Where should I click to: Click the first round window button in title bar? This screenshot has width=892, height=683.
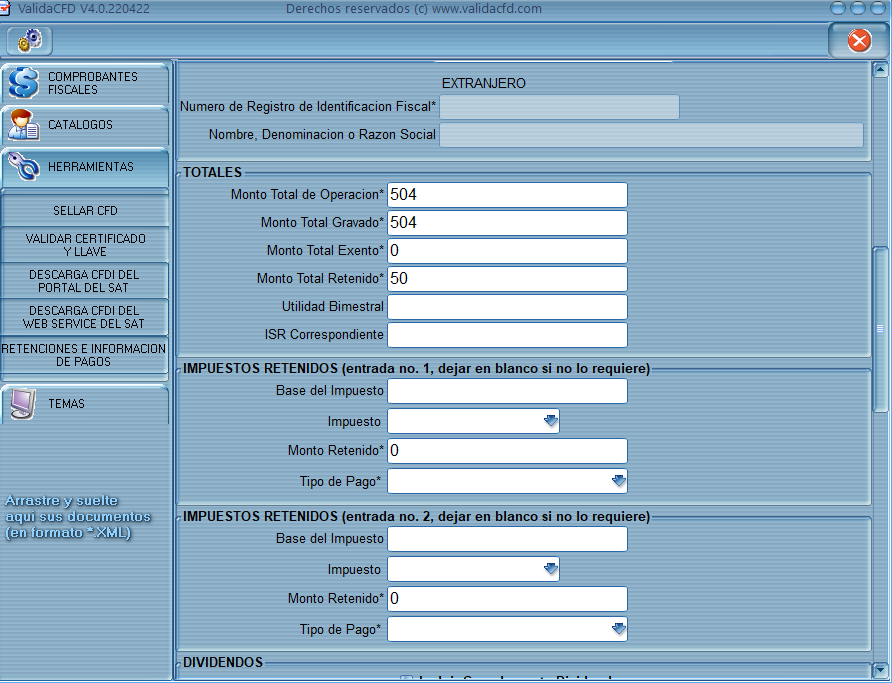tap(838, 8)
